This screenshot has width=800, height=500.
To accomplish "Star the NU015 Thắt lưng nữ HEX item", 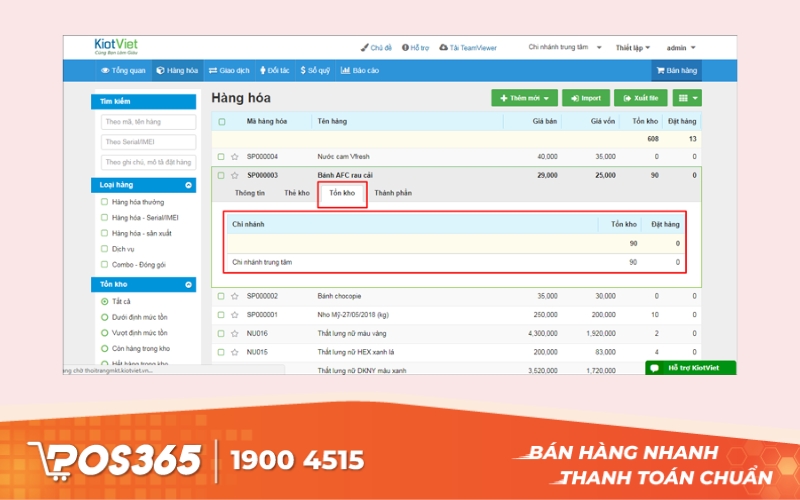I will tap(235, 352).
